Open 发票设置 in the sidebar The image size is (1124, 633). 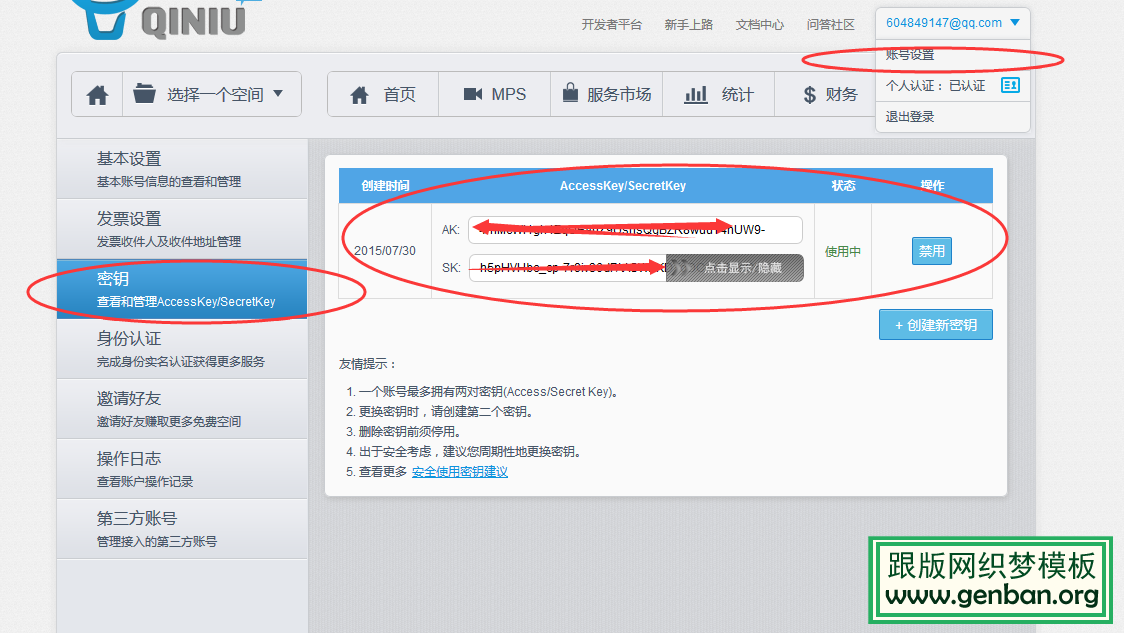pos(182,229)
